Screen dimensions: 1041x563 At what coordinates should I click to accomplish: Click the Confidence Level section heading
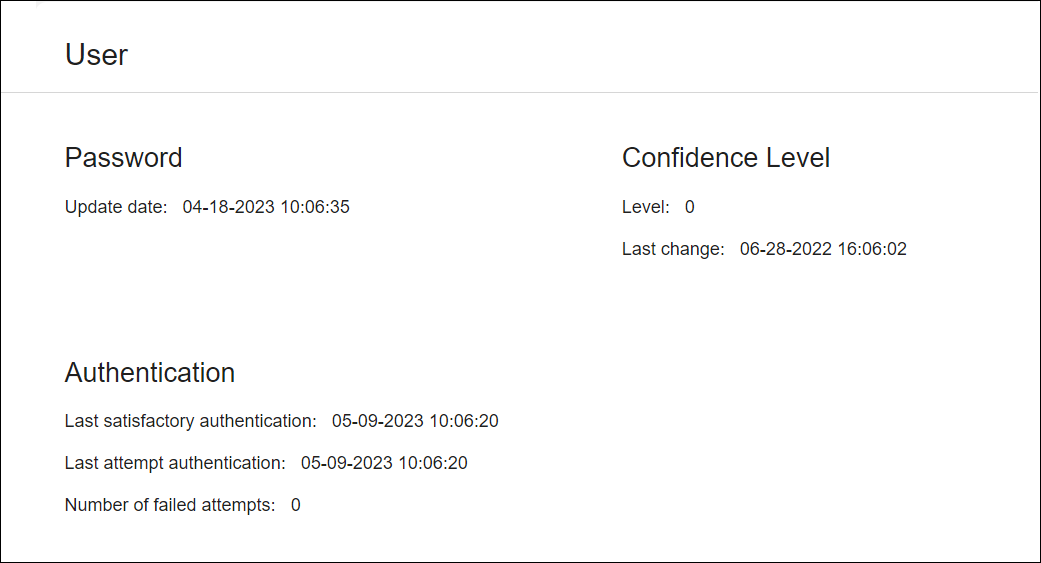point(726,158)
